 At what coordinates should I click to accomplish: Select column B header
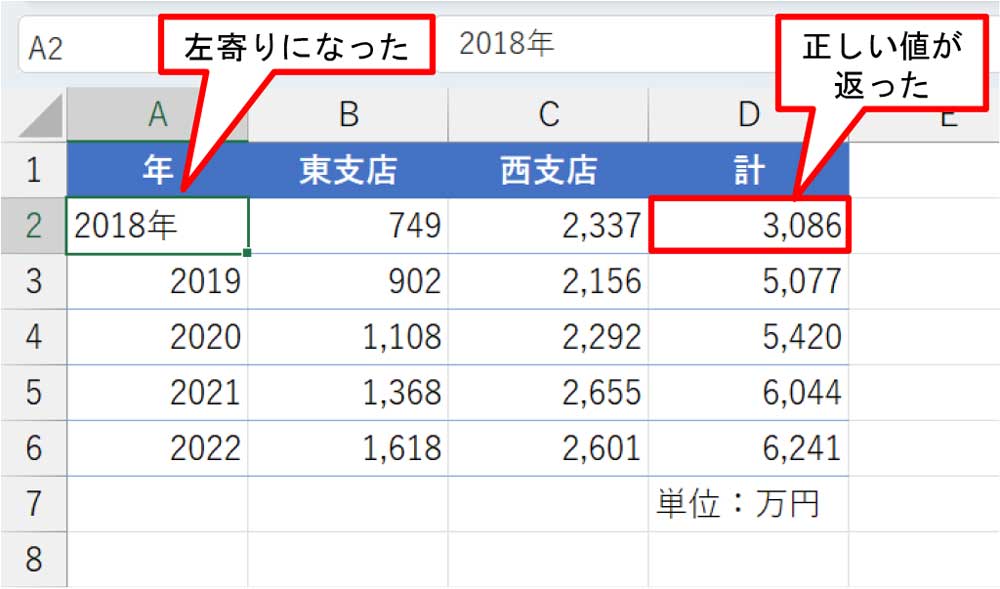tap(348, 116)
